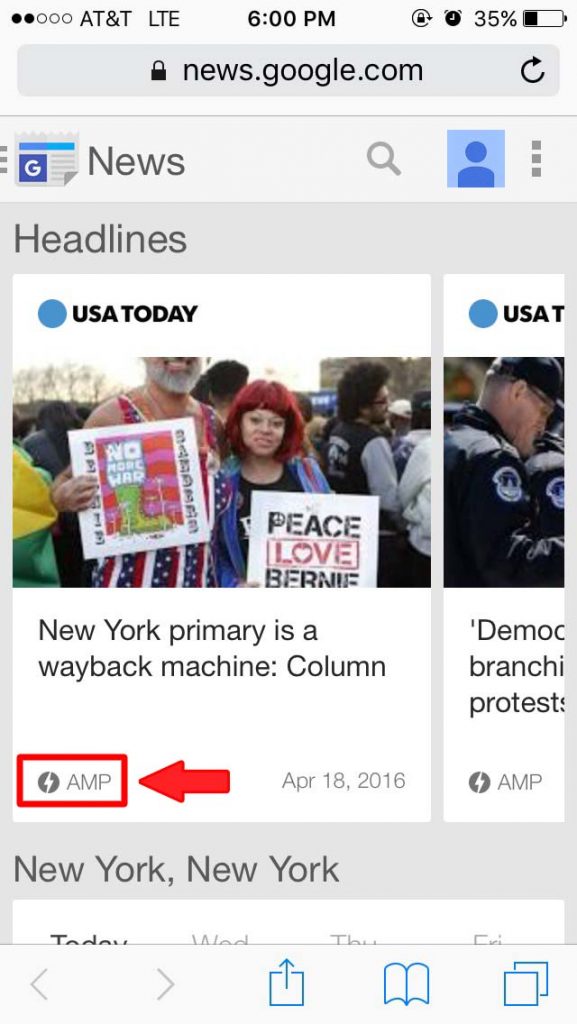Open the user account avatar
The width and height of the screenshot is (577, 1024).
click(476, 159)
